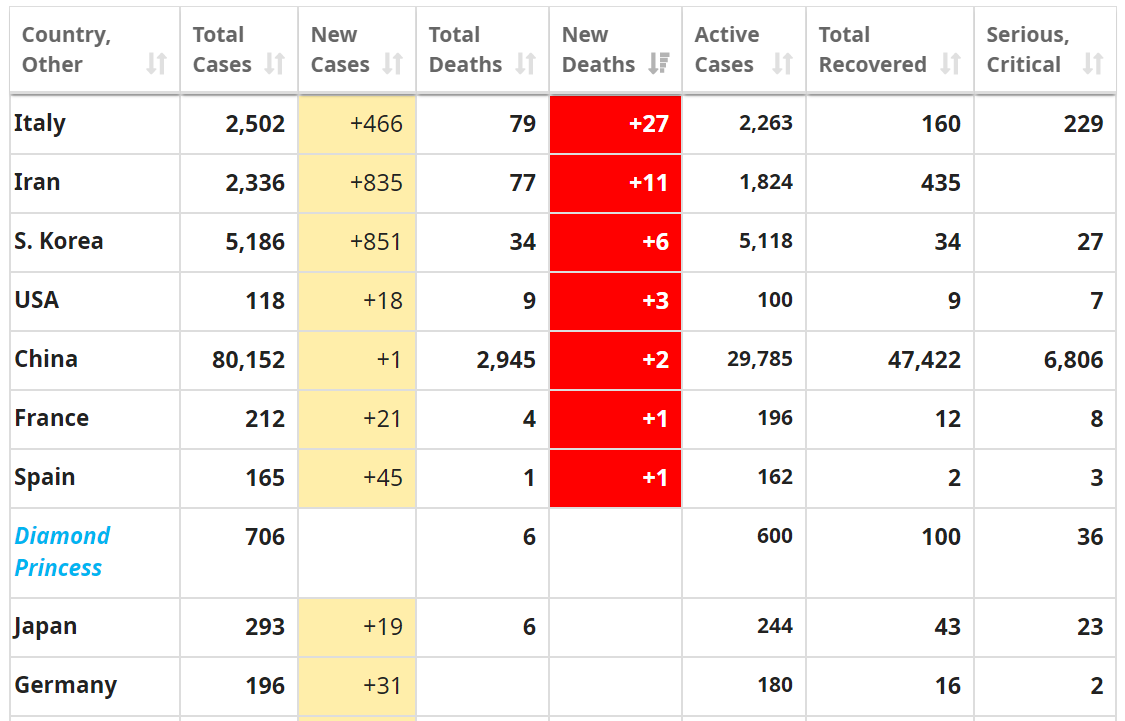Click Japan's new cases +19
This screenshot has height=721, width=1125.
[x=382, y=626]
